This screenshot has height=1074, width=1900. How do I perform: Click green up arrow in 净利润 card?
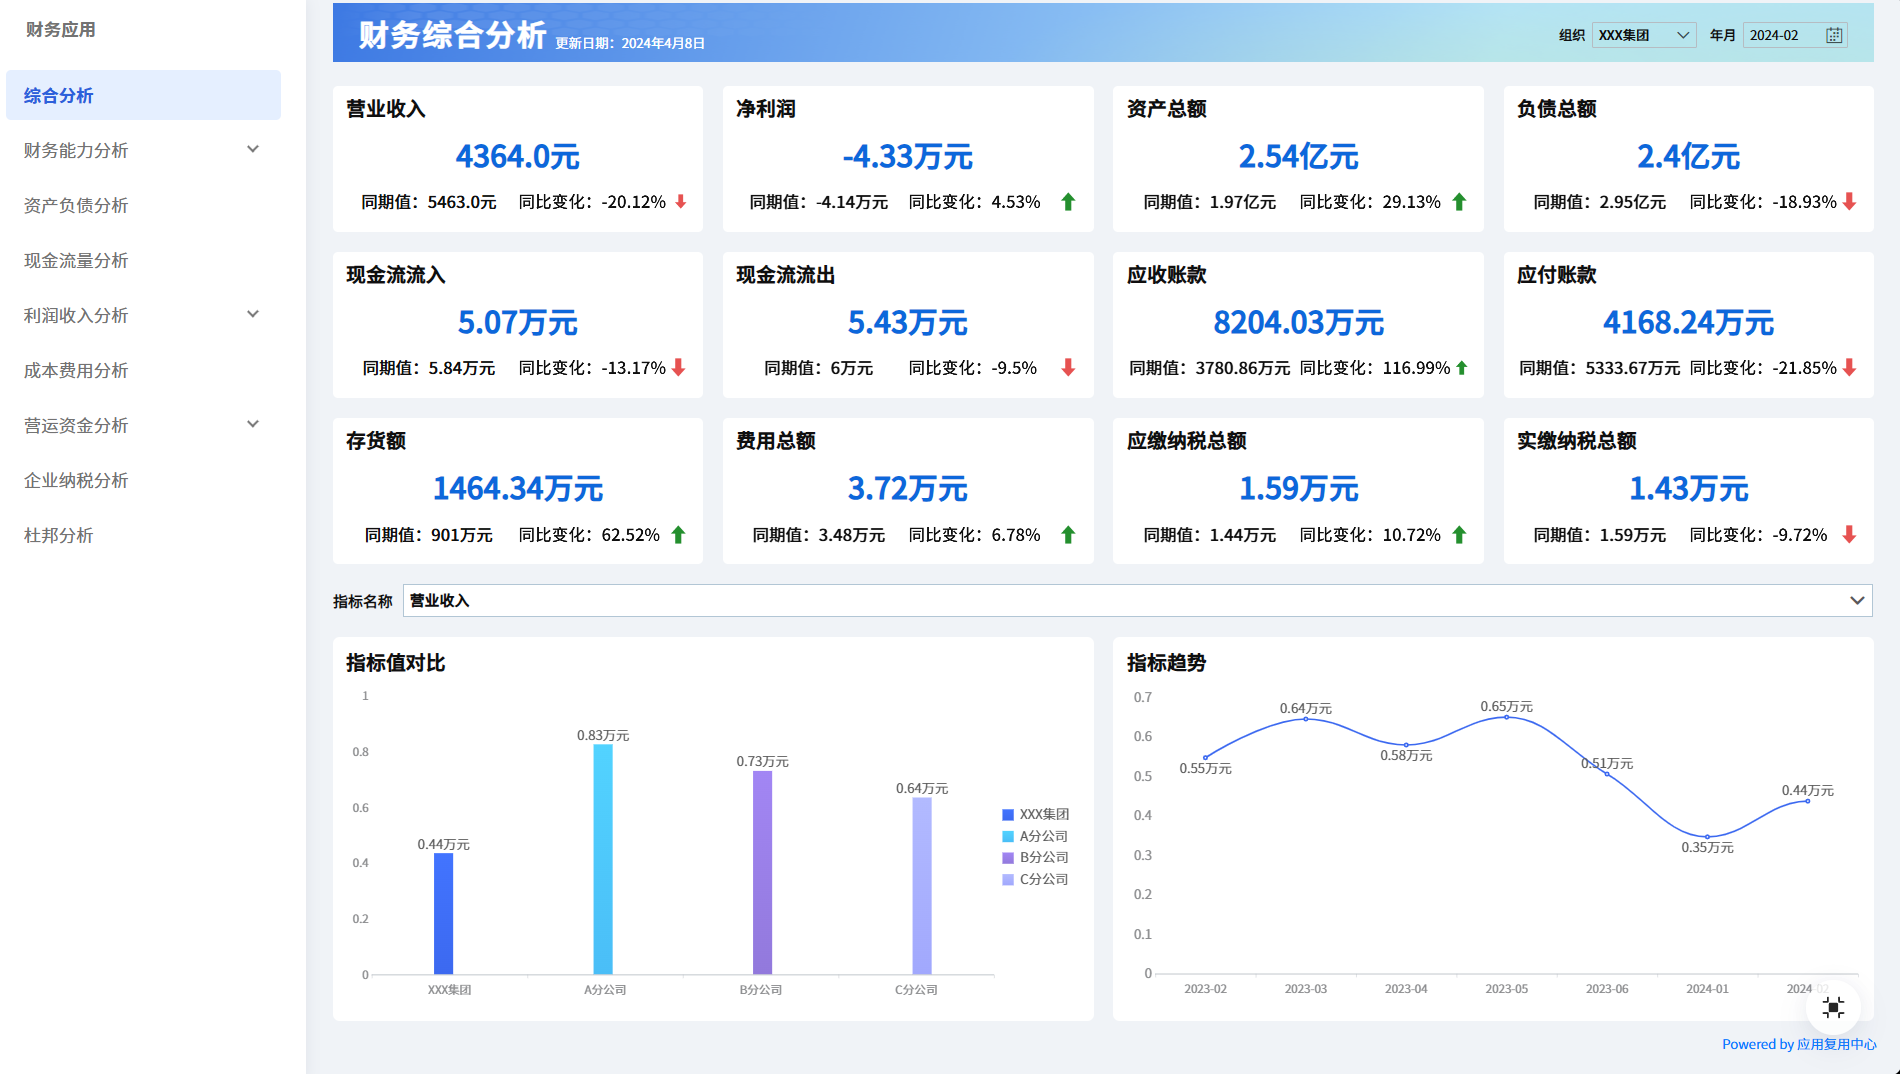(1068, 202)
